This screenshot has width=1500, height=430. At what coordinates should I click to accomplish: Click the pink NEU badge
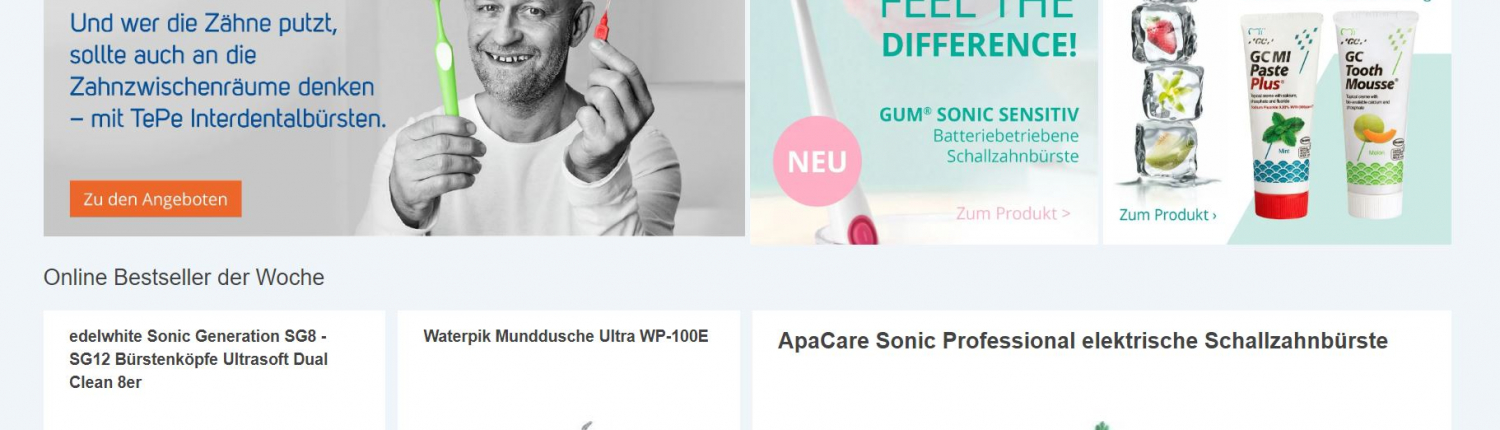pyautogui.click(x=817, y=161)
